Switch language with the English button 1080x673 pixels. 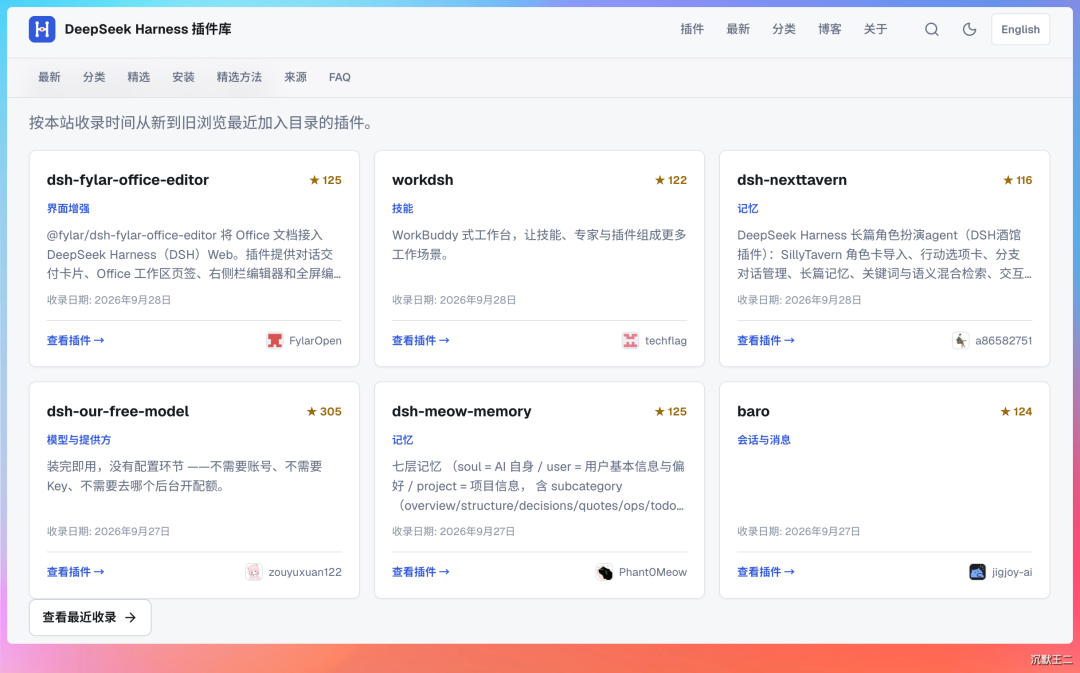pos(1020,29)
